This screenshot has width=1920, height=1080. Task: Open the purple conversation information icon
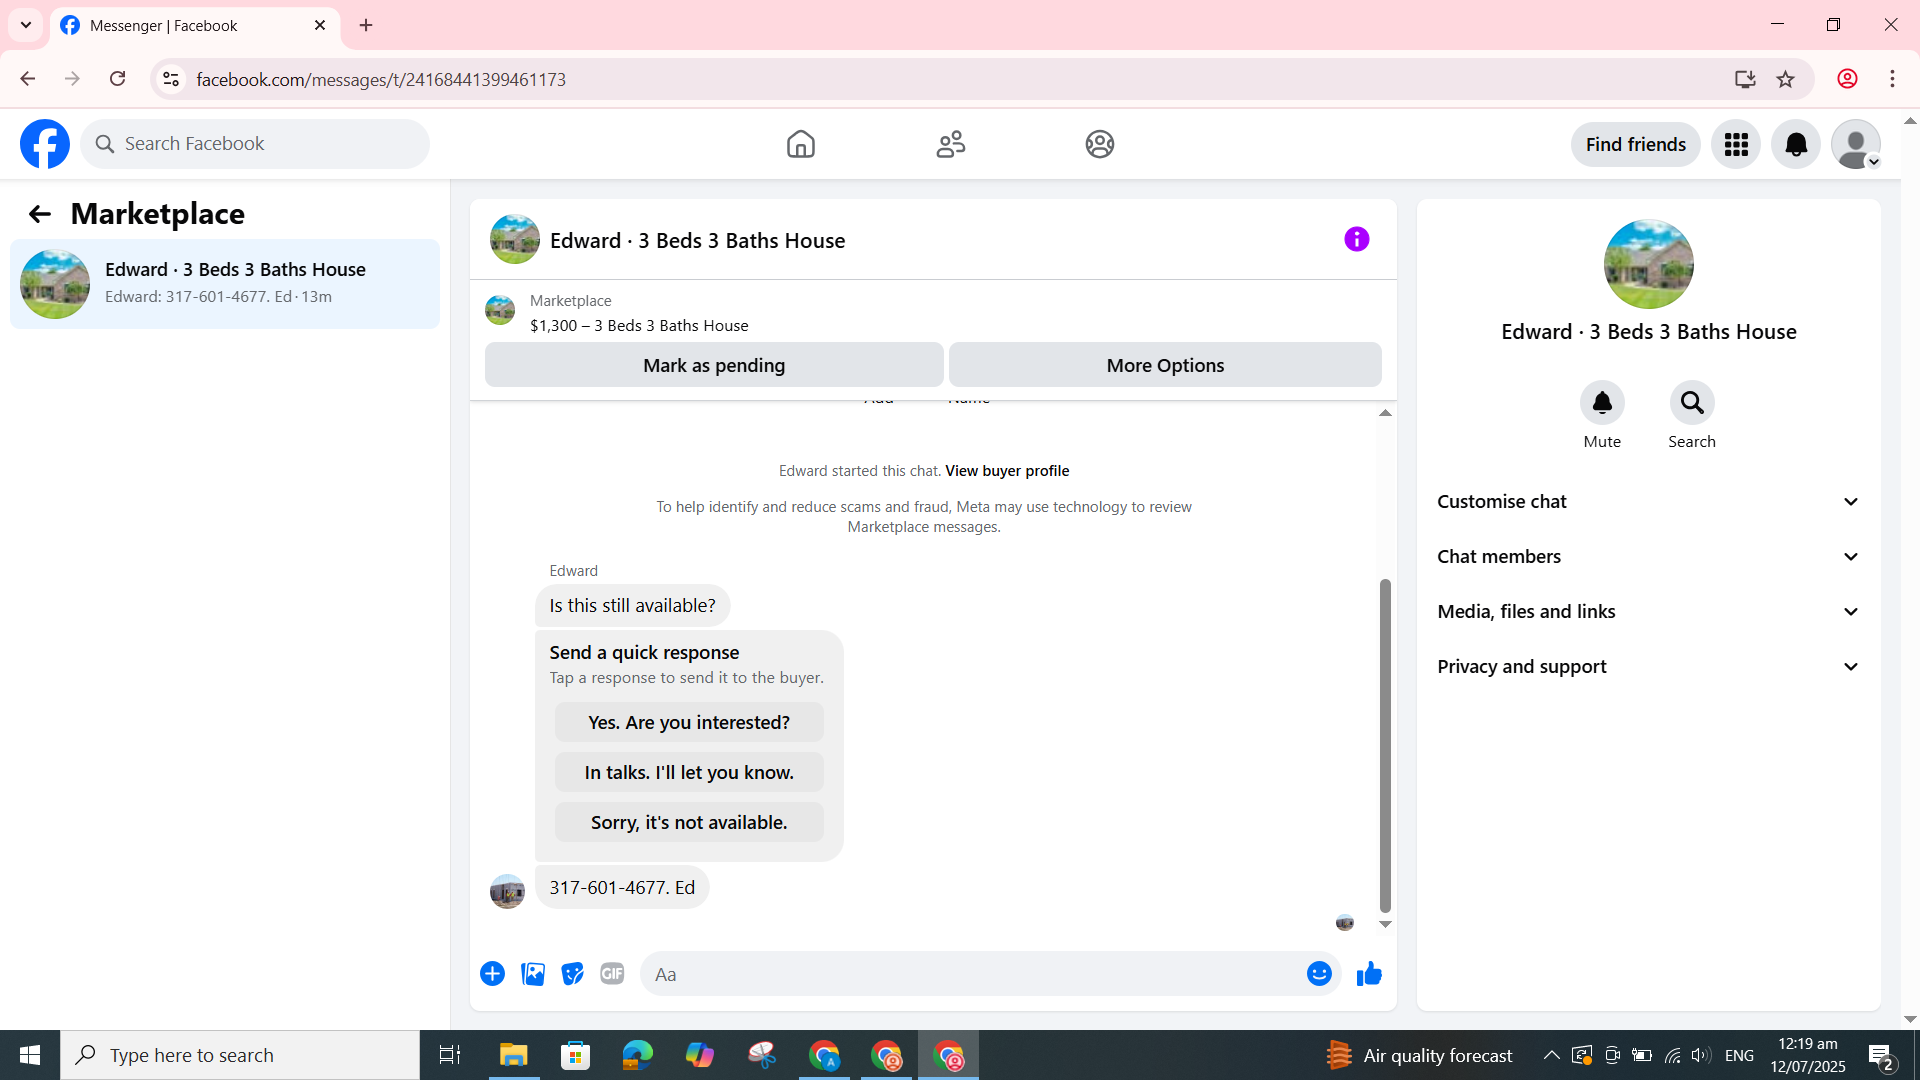(x=1356, y=239)
